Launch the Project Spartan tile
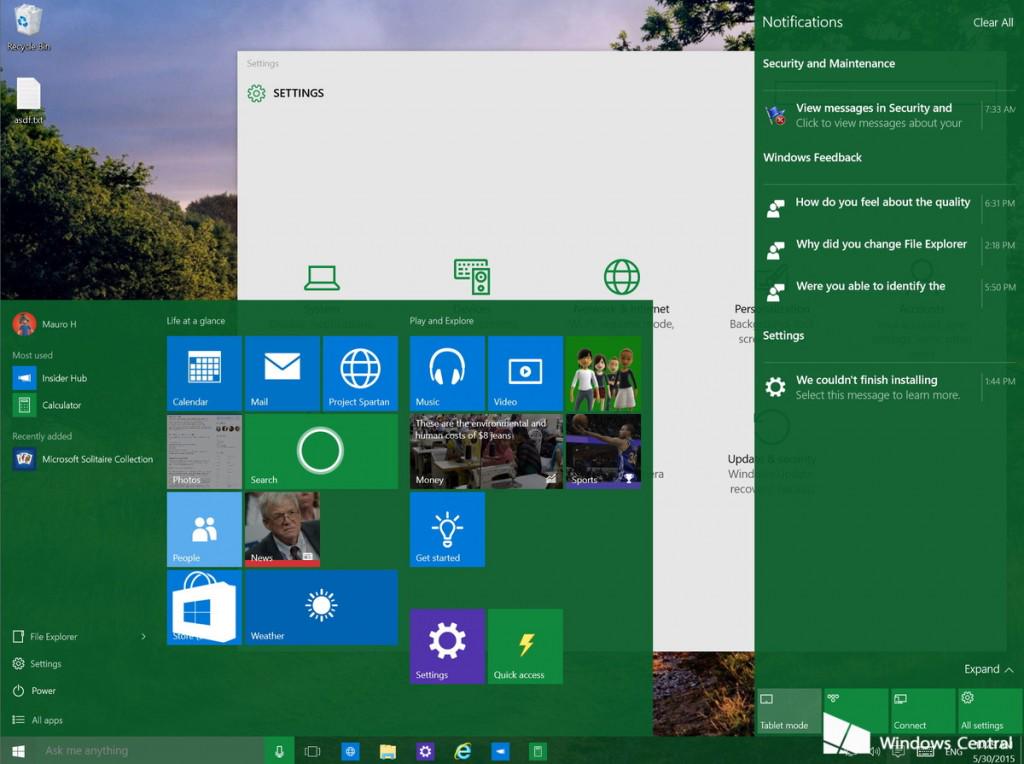 point(360,373)
